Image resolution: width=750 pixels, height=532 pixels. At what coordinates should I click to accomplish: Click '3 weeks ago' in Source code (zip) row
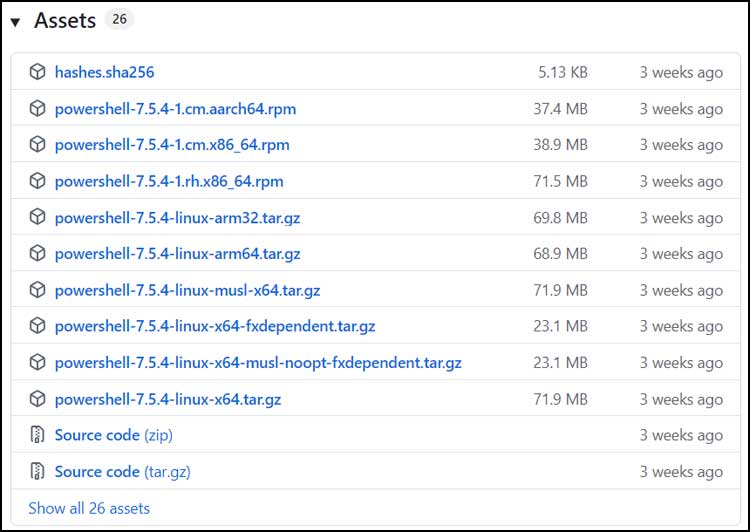coord(681,435)
